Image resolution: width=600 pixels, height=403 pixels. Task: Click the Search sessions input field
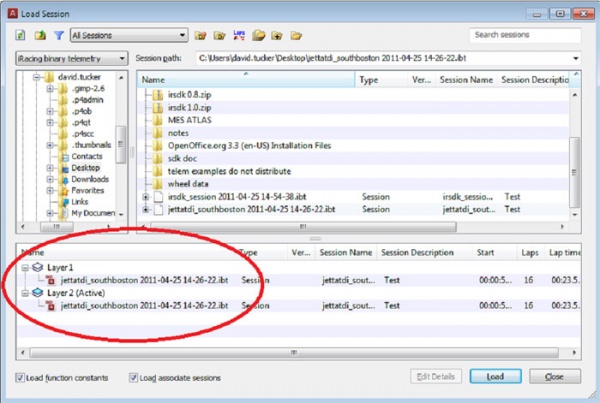(x=526, y=35)
